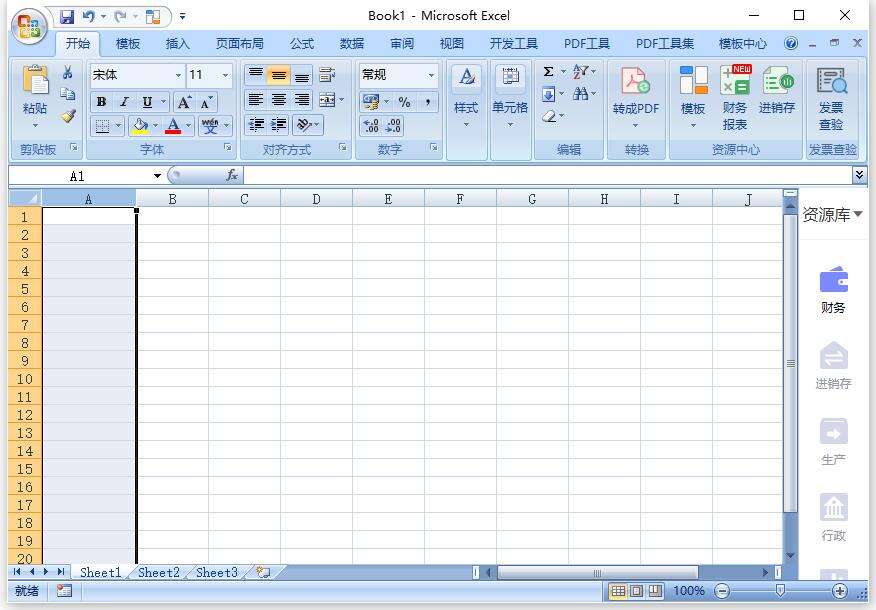Switch to Page Layout view in status bar
This screenshot has height=610, width=876.
click(x=636, y=590)
